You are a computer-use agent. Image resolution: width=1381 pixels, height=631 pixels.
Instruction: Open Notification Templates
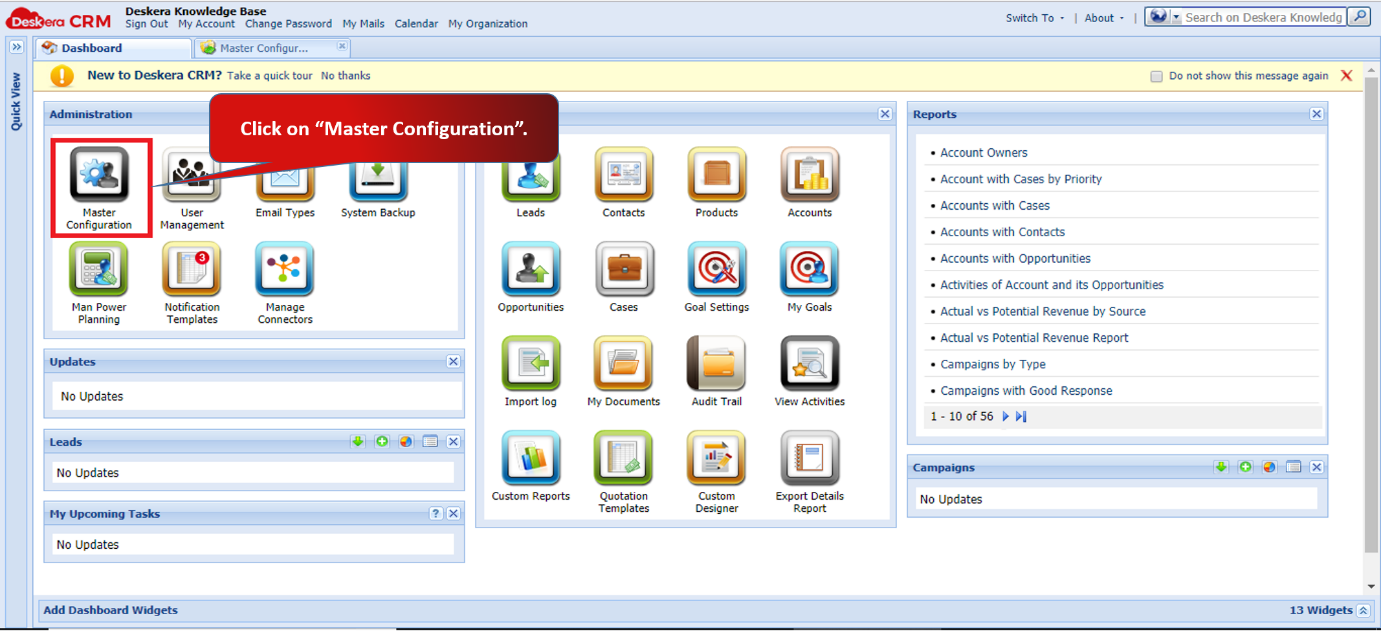tap(192, 271)
